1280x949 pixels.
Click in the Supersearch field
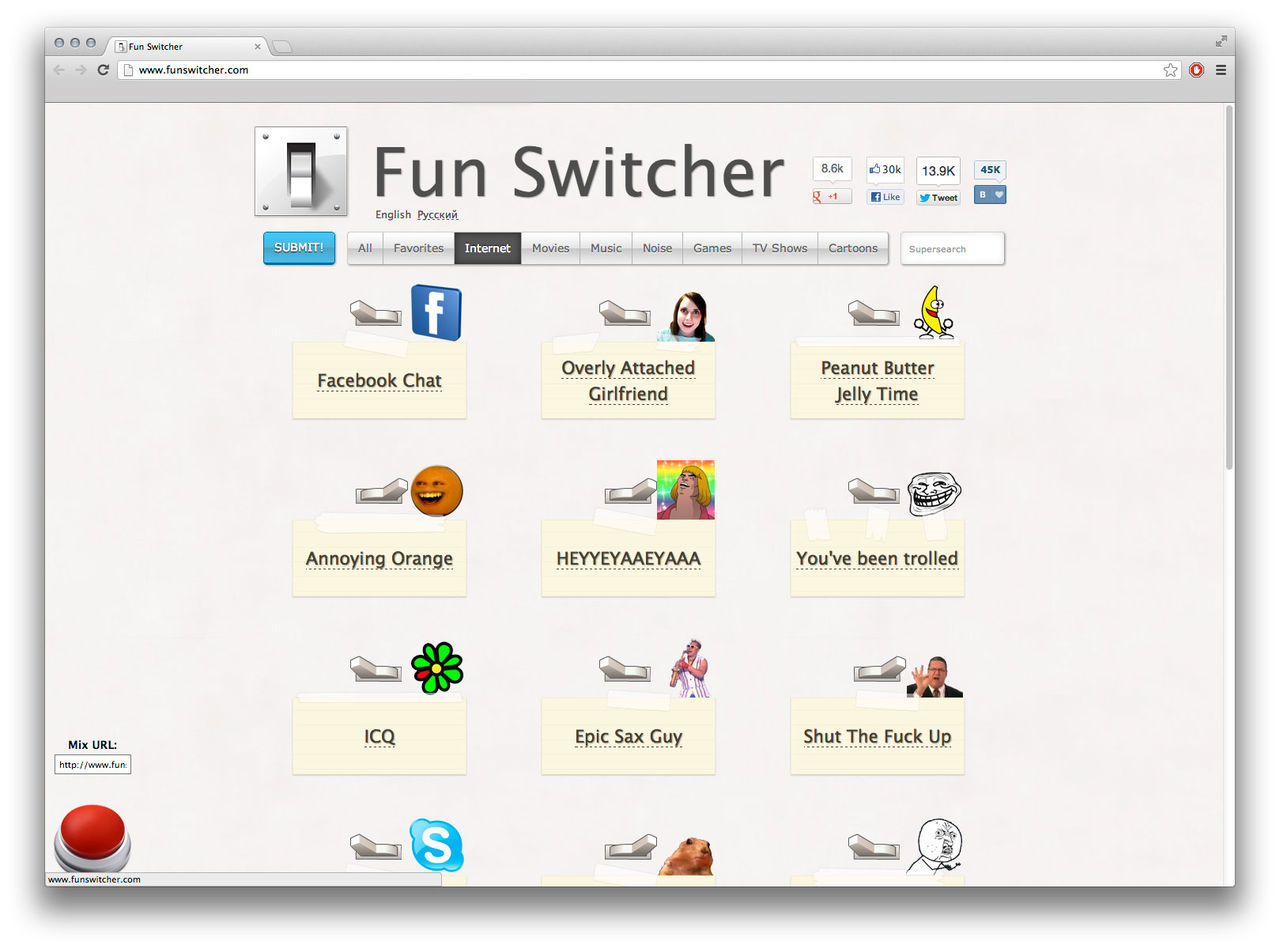952,249
